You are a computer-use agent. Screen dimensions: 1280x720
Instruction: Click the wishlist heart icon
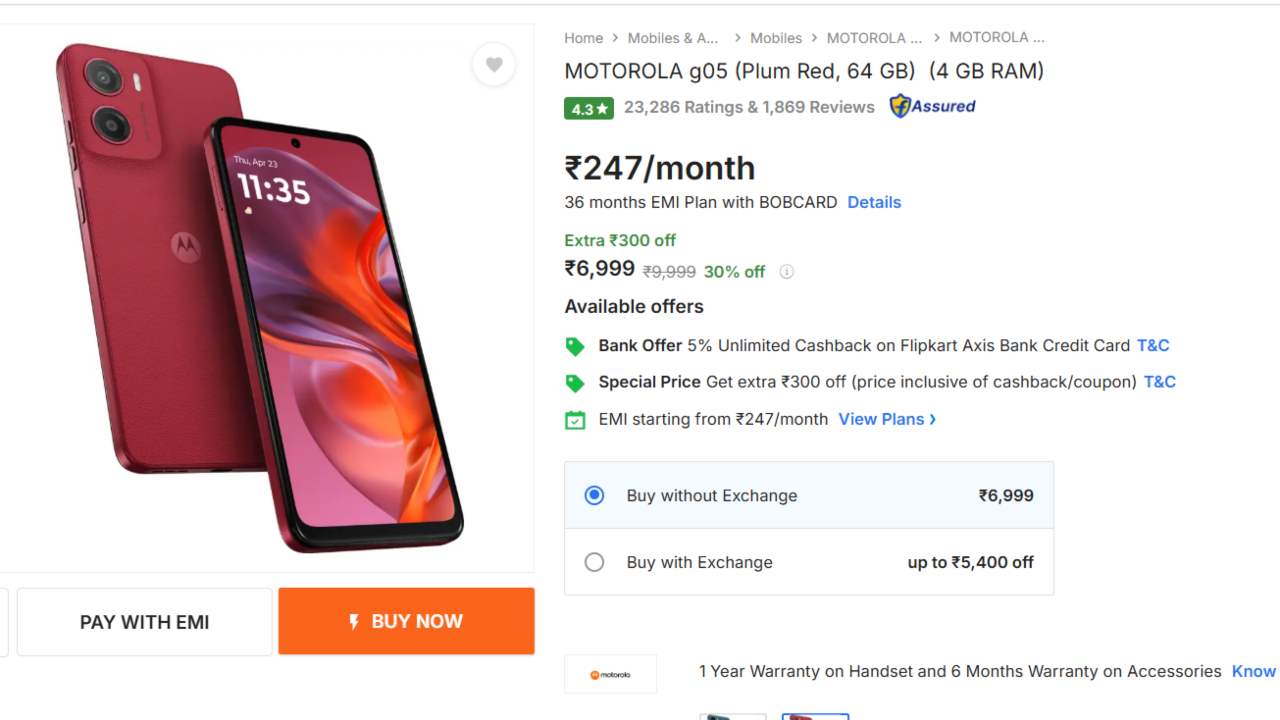pyautogui.click(x=494, y=65)
